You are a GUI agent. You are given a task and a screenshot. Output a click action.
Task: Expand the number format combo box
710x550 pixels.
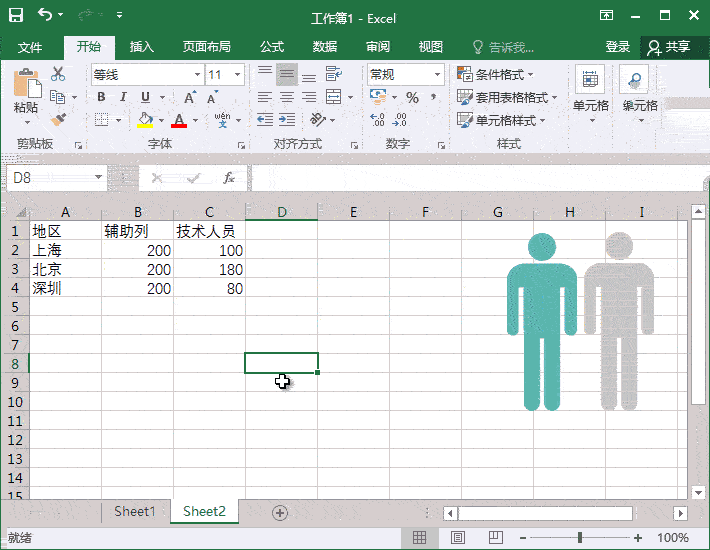point(437,75)
